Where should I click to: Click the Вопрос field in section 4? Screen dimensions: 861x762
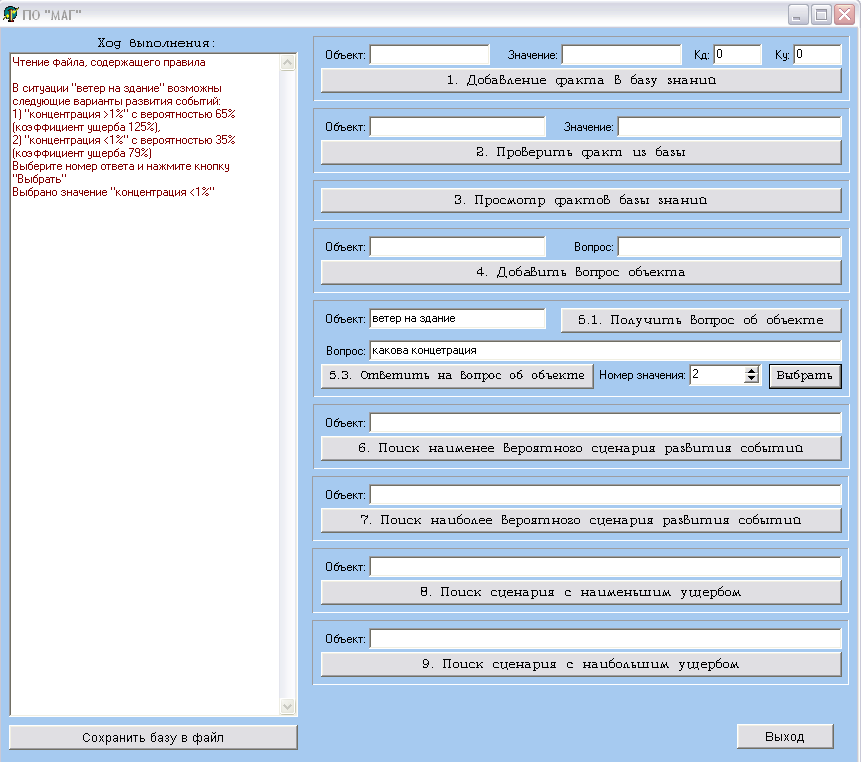click(730, 247)
